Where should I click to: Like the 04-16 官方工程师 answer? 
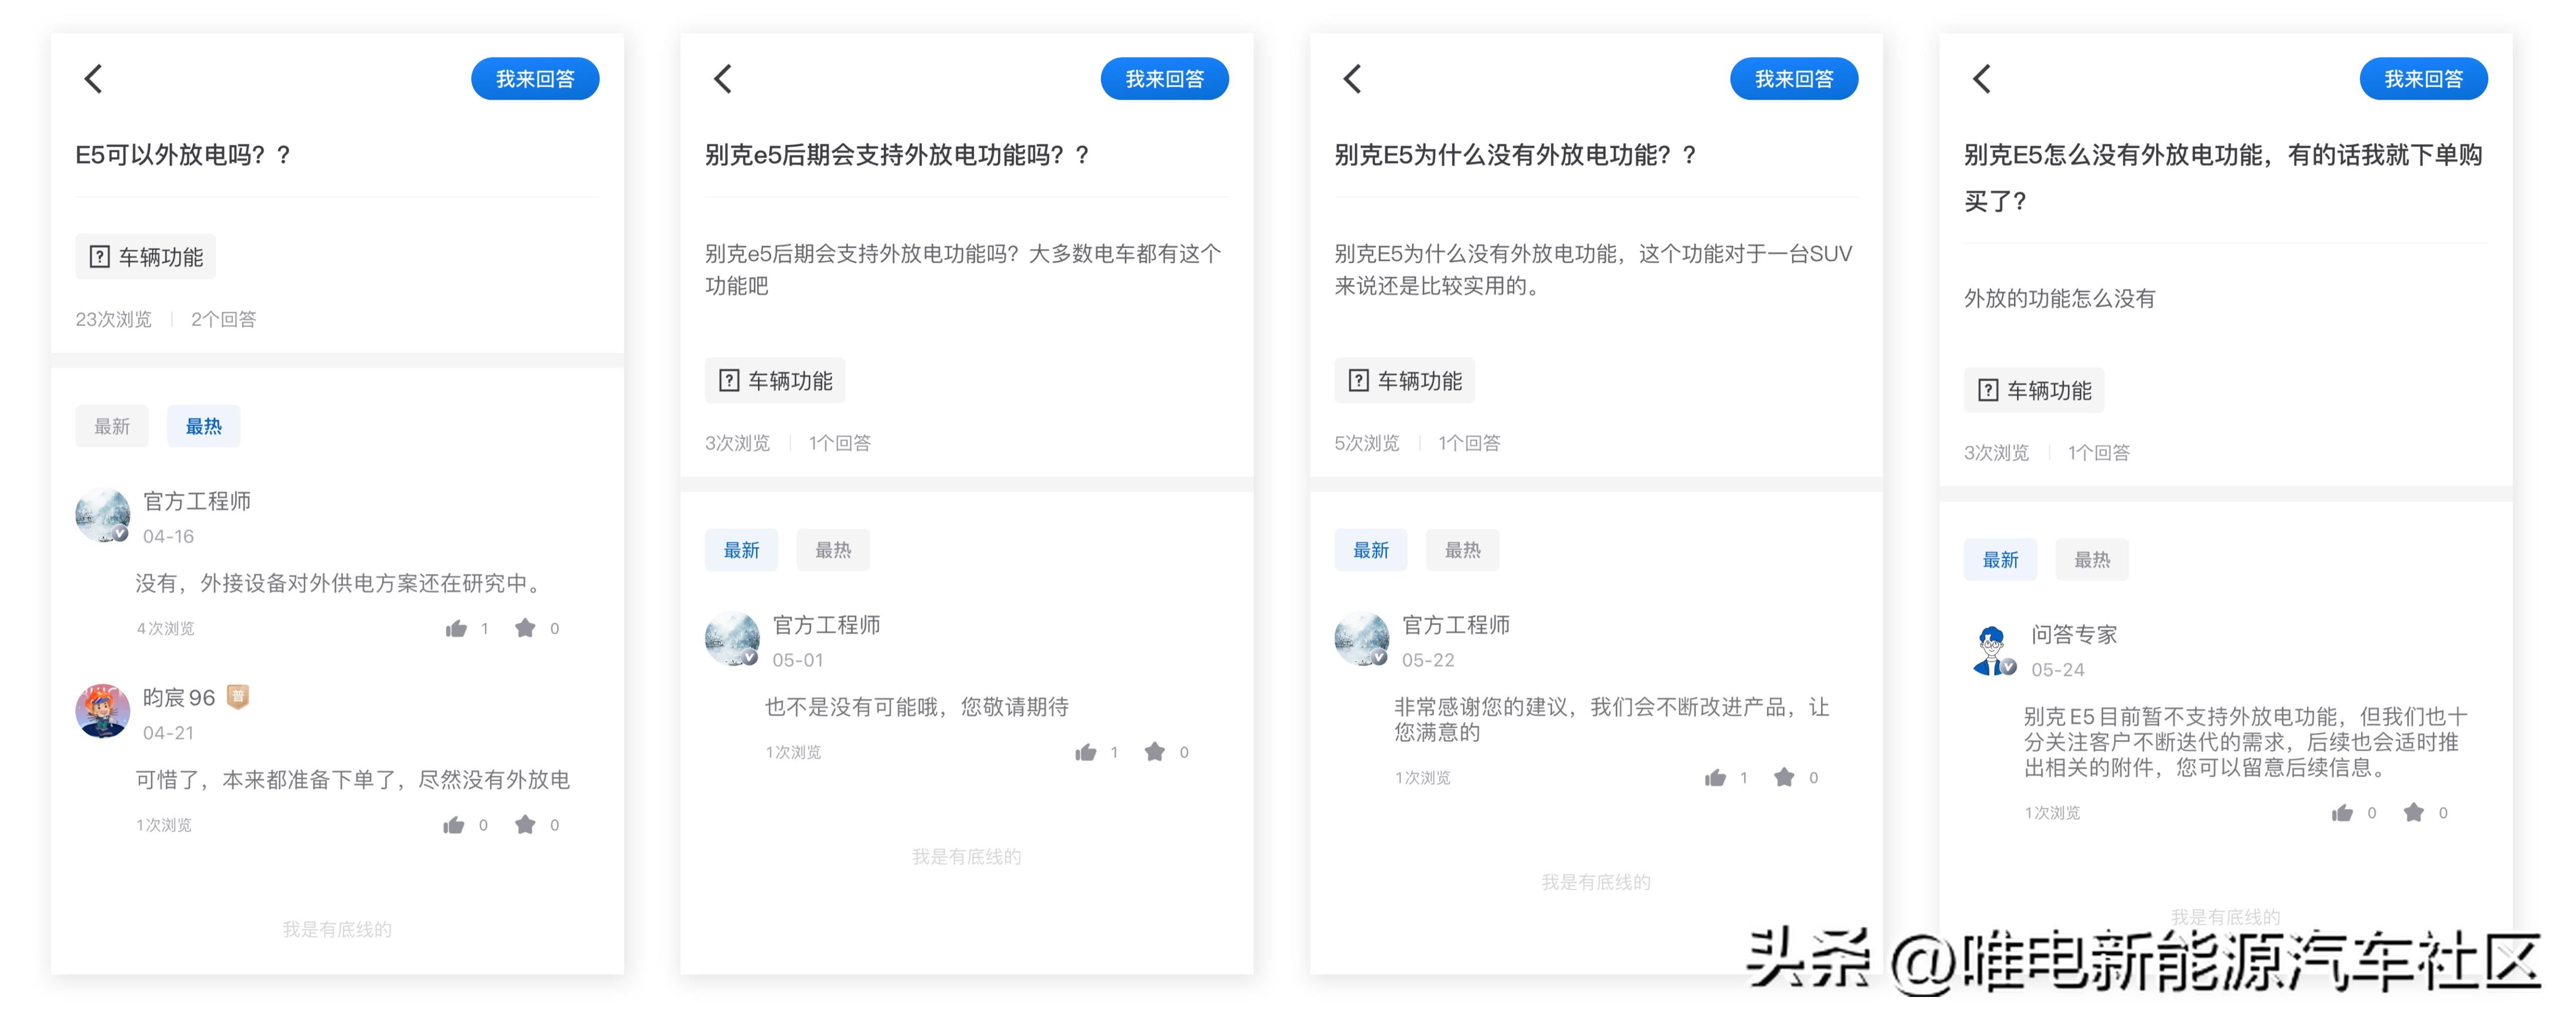(457, 629)
